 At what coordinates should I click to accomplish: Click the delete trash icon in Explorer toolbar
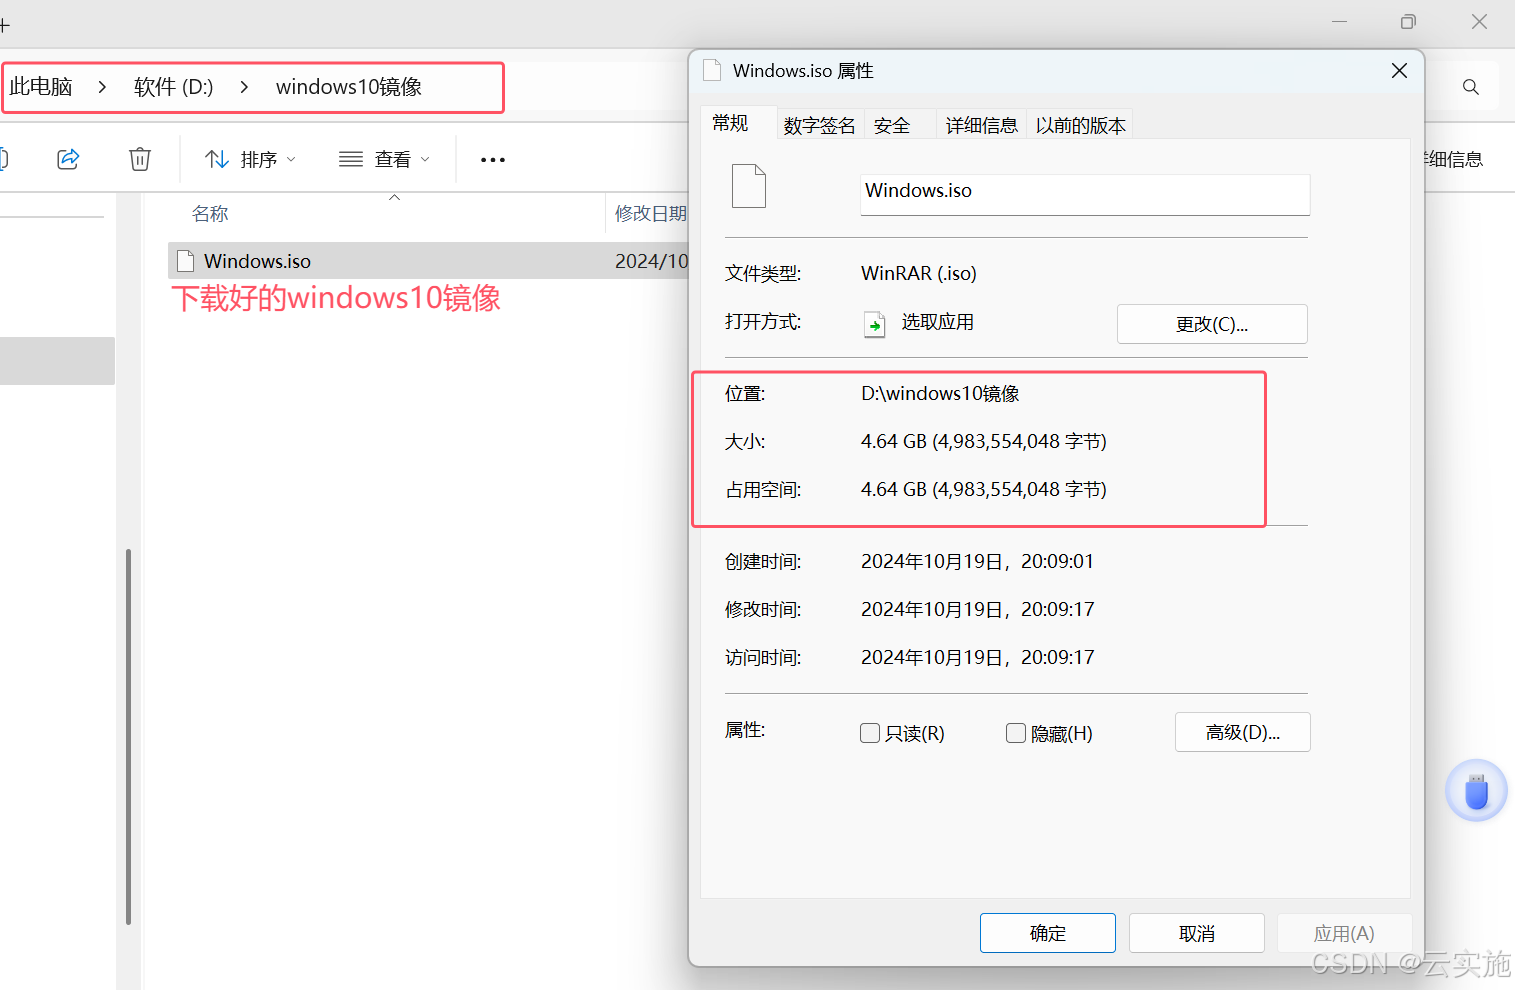pos(140,159)
